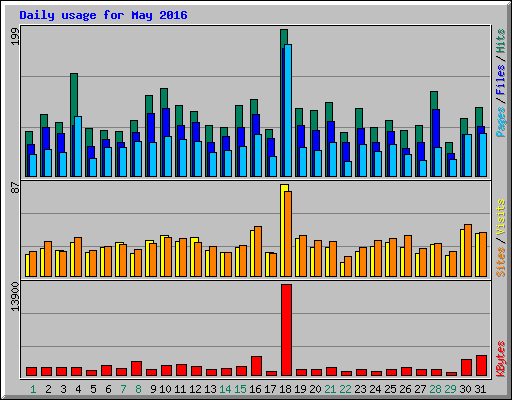The width and height of the screenshot is (512, 400).
Task: Click the 13900 axis maximum label
Action: pyautogui.click(x=15, y=297)
